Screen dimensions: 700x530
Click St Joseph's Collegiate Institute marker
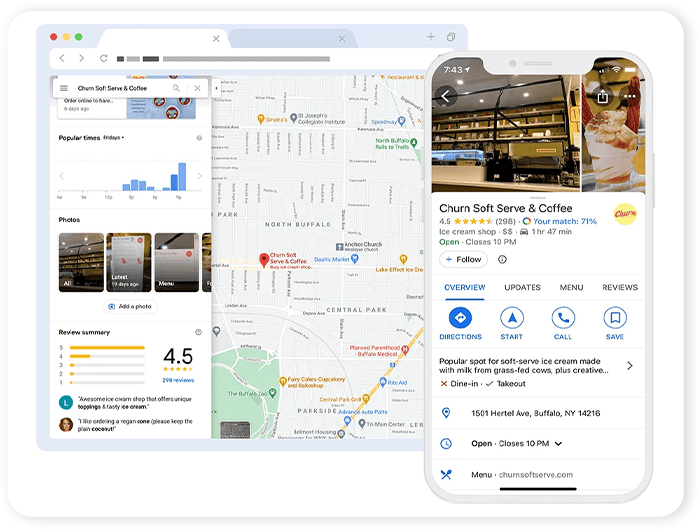tap(293, 118)
